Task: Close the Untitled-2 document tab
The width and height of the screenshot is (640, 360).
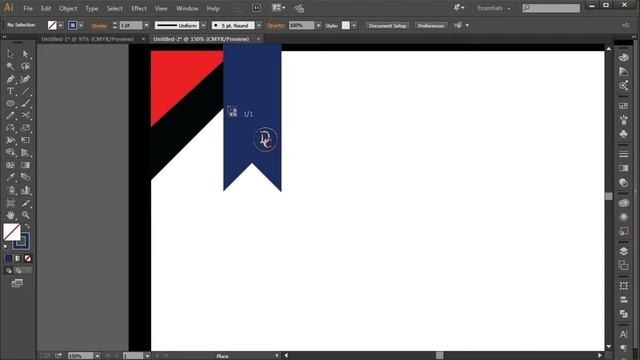Action: (x=258, y=39)
